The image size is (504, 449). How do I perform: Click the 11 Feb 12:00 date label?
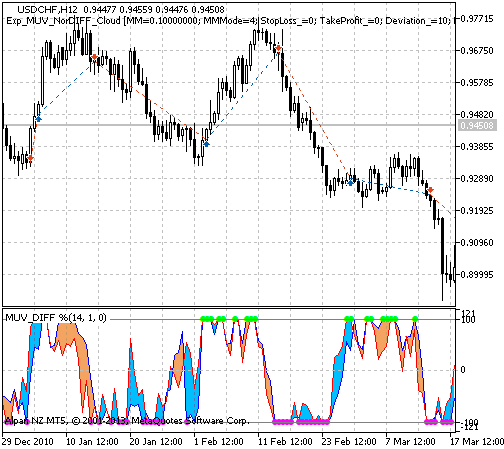285,442
